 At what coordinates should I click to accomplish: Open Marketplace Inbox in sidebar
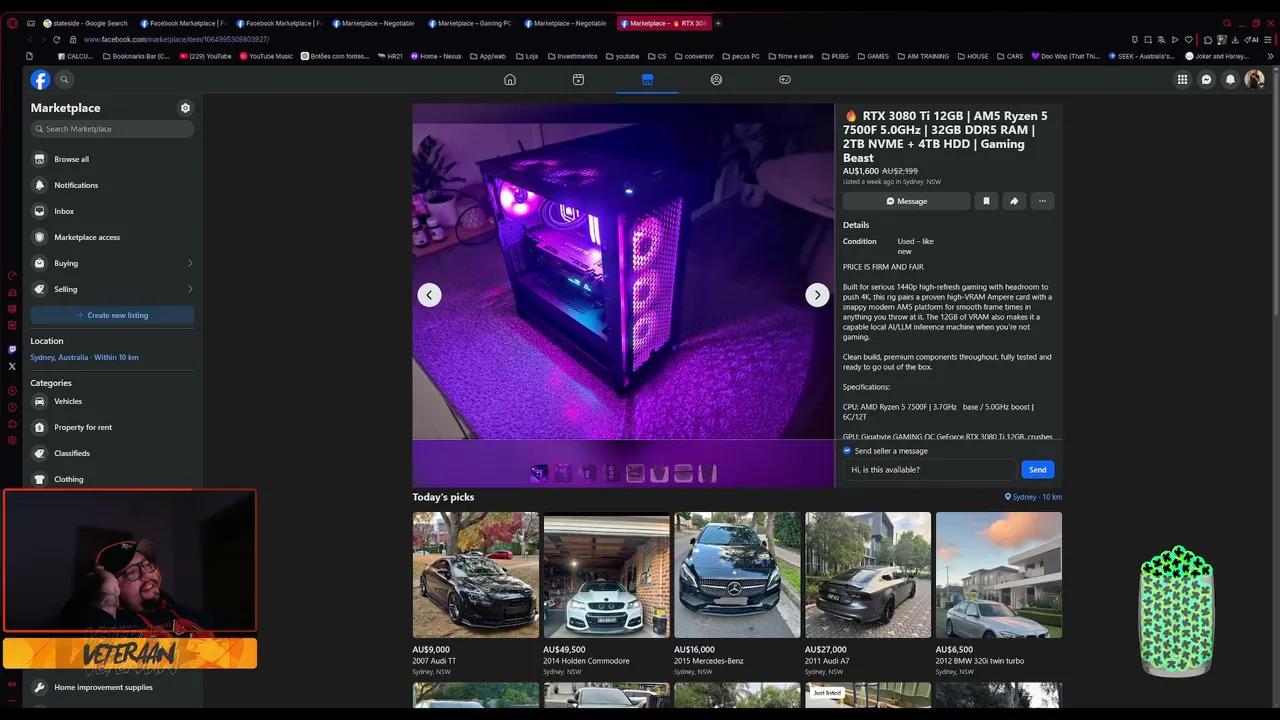click(112, 211)
